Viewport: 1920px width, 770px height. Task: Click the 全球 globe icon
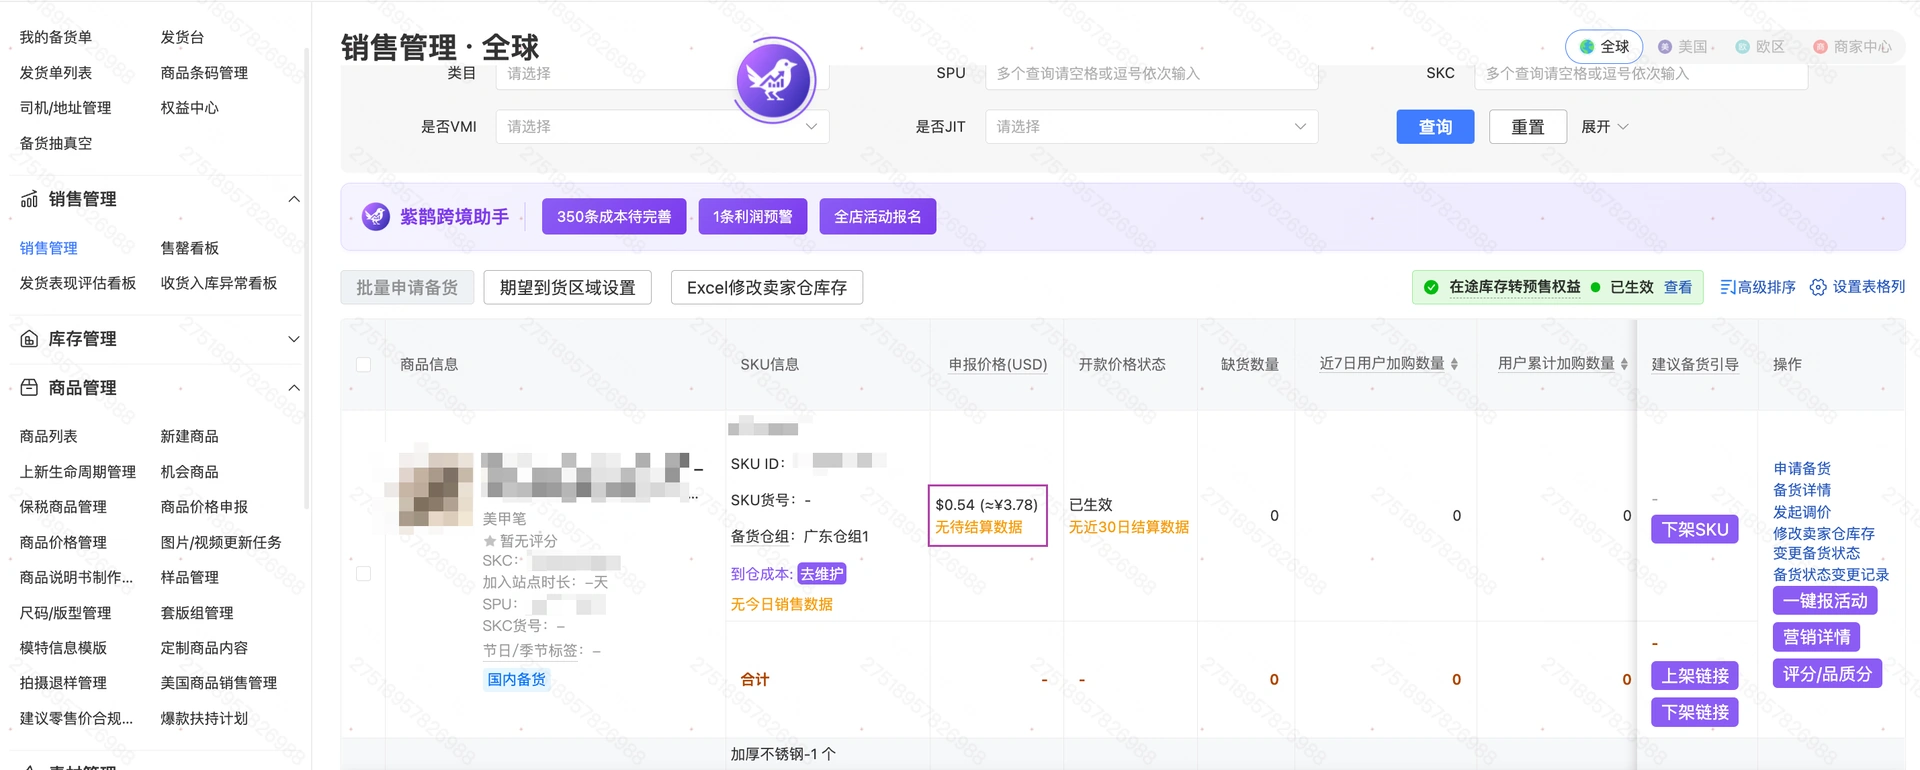(1587, 47)
